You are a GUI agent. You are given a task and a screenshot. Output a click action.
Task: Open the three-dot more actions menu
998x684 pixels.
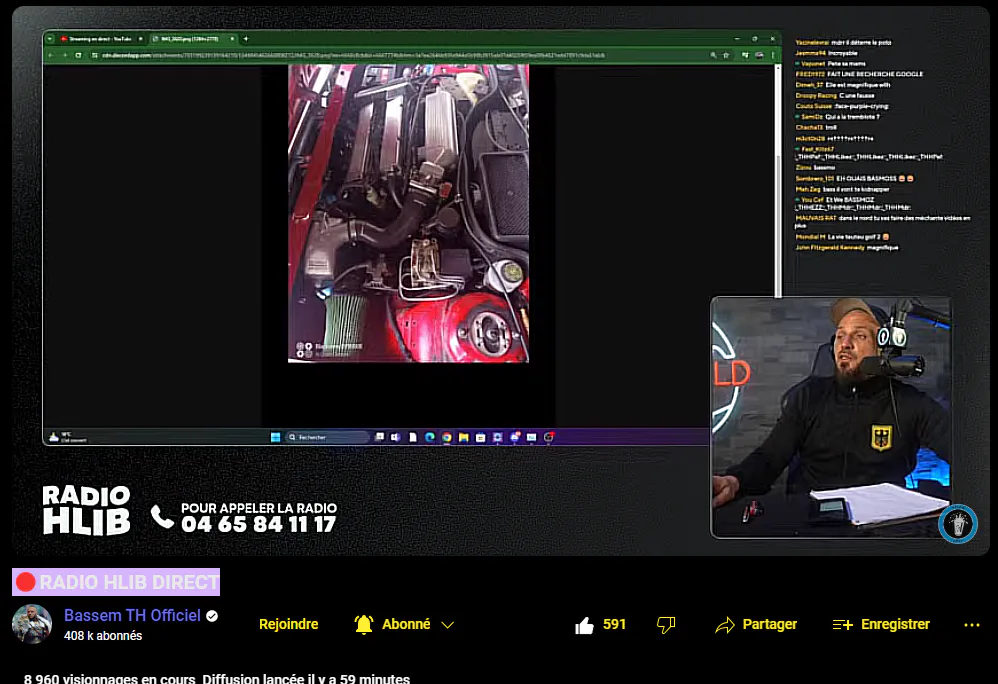972,625
